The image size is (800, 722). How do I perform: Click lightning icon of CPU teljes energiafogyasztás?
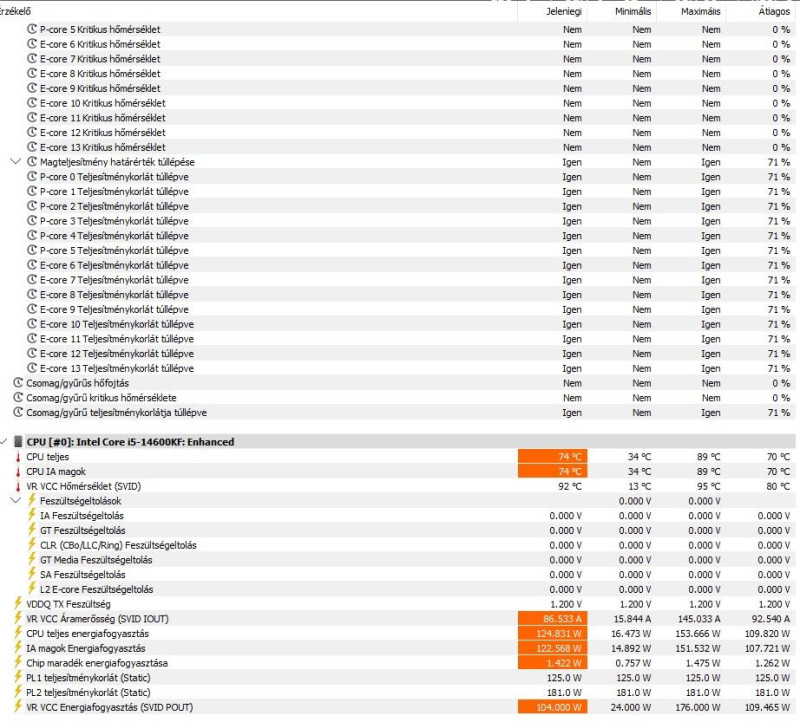click(x=18, y=633)
